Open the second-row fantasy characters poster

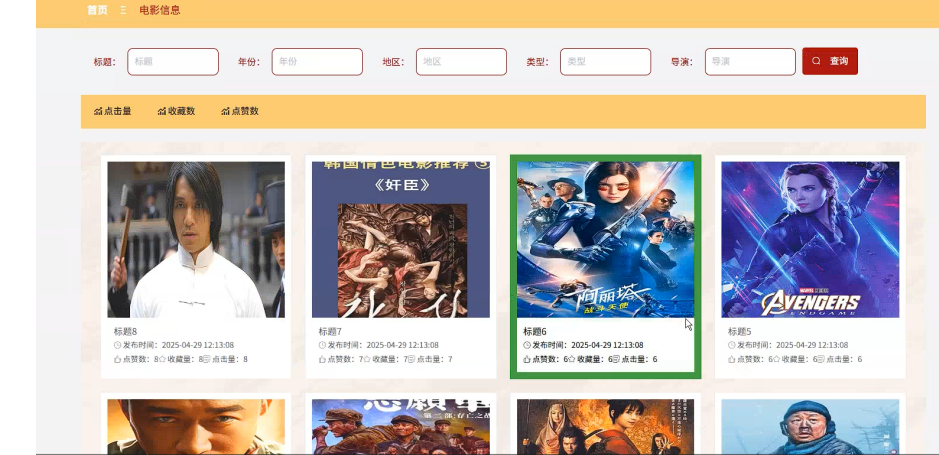coord(605,427)
